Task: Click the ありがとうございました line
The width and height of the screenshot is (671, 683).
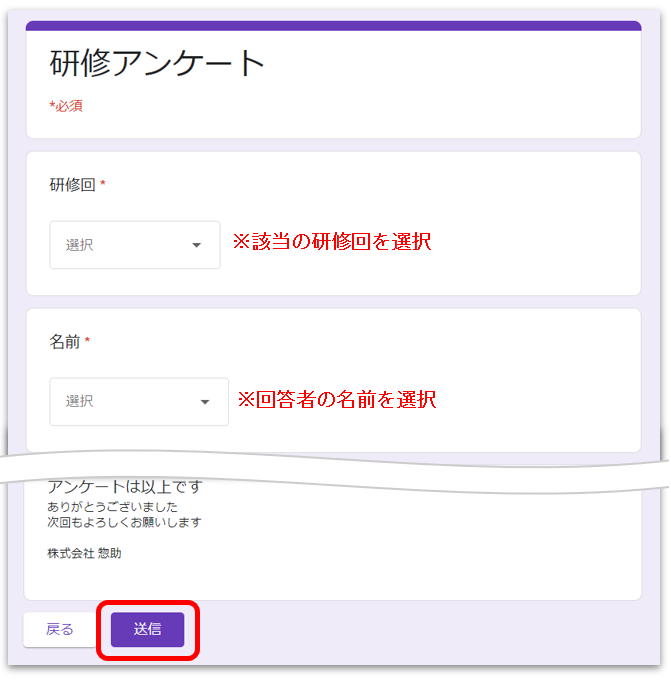Action: click(x=112, y=507)
